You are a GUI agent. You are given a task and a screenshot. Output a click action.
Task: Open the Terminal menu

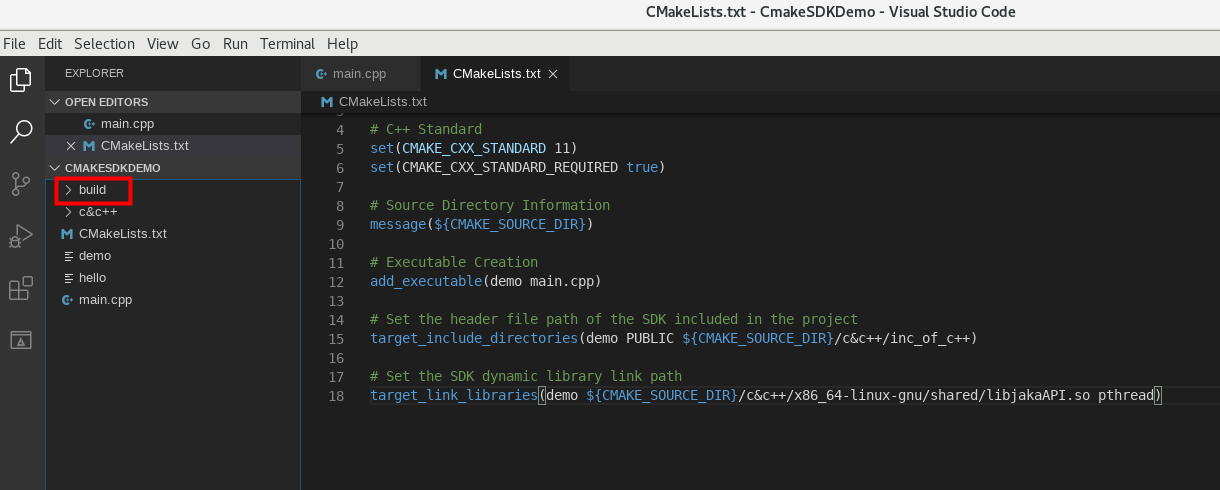[x=287, y=44]
